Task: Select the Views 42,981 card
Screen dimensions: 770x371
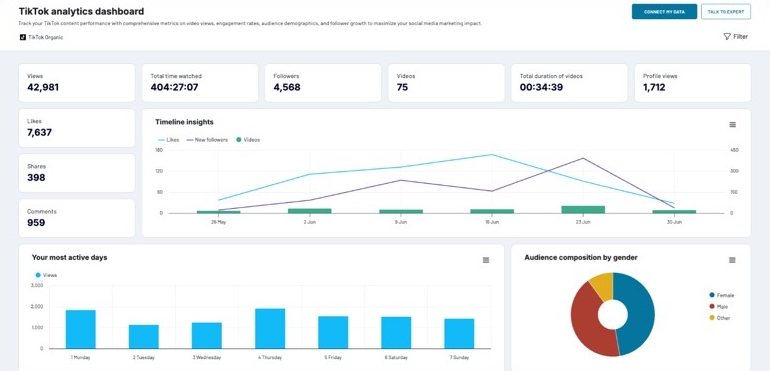Action: [x=77, y=83]
